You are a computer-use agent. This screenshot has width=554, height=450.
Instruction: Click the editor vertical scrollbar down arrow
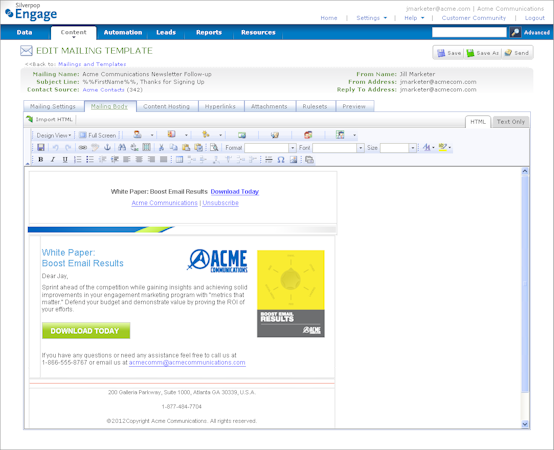(525, 424)
